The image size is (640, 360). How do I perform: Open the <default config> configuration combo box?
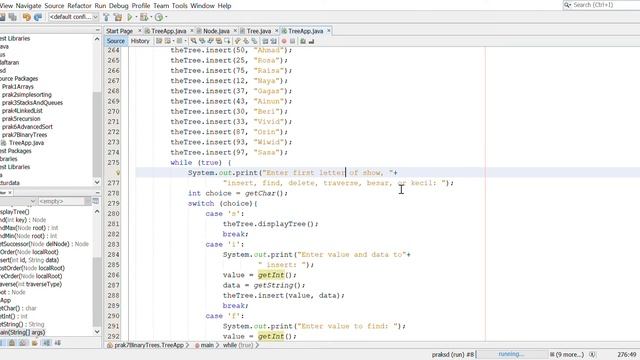(x=73, y=17)
